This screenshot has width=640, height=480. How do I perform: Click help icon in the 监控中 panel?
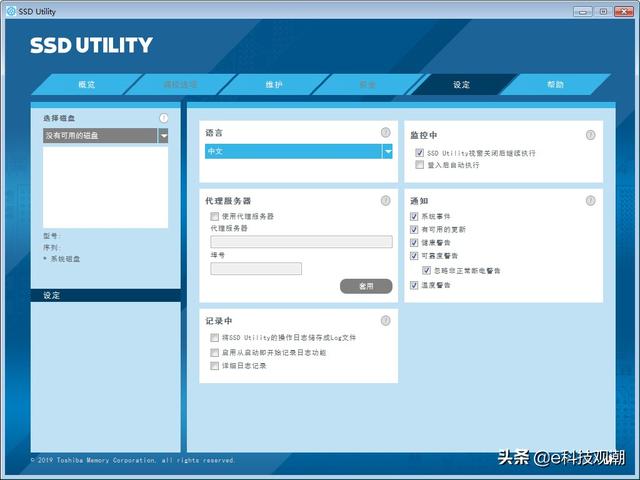(x=591, y=135)
